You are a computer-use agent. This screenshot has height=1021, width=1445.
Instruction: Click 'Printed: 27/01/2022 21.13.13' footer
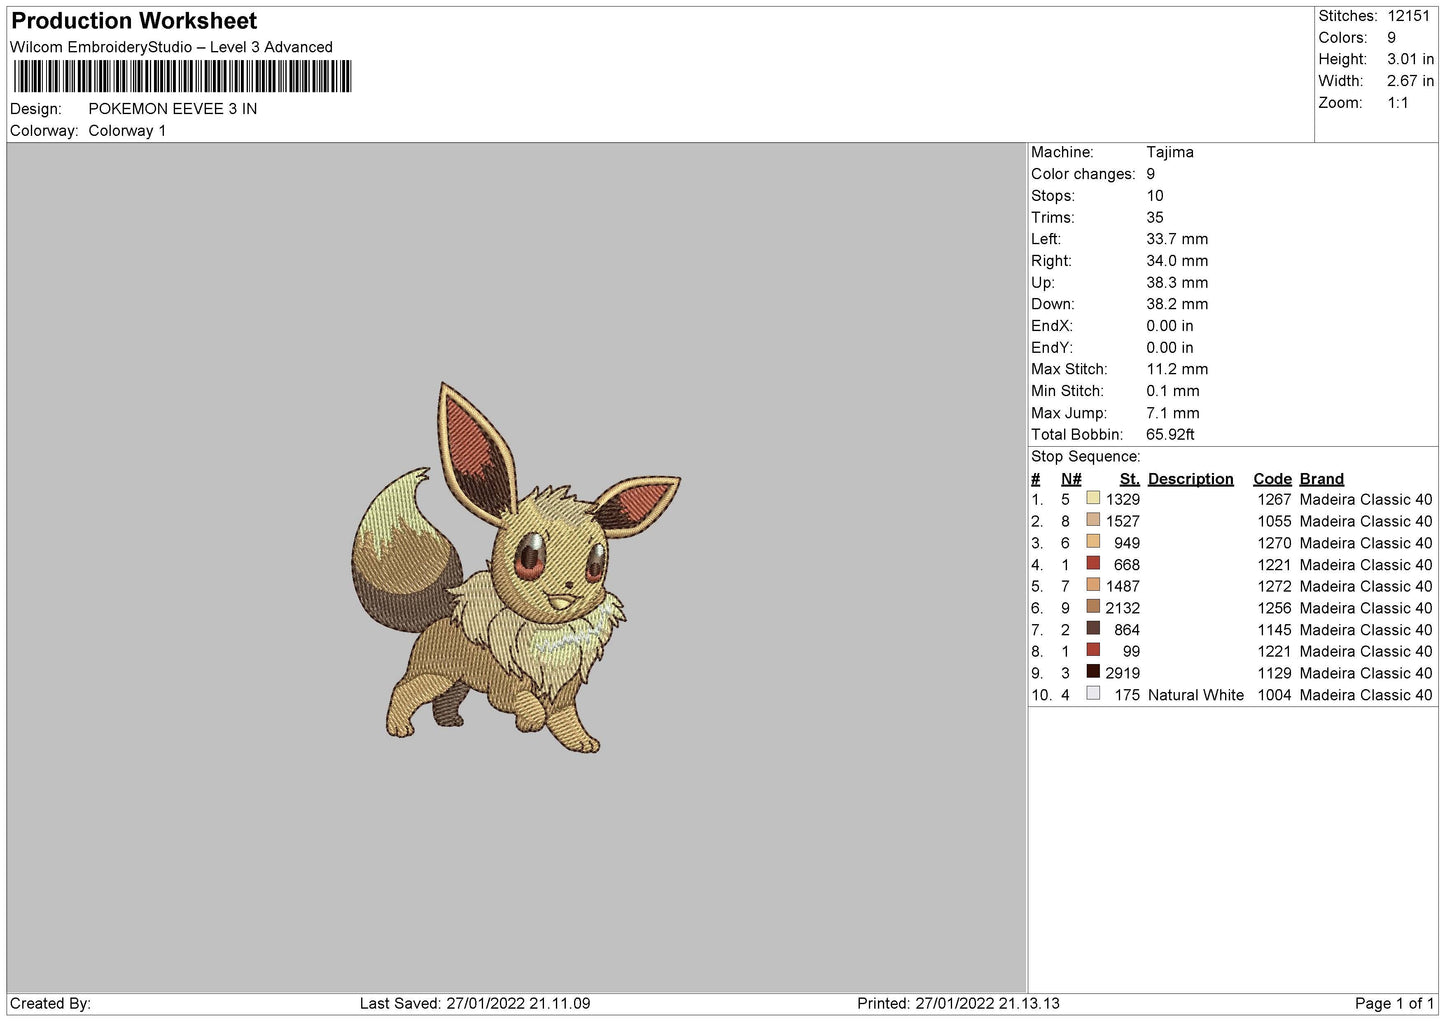click(x=958, y=1003)
